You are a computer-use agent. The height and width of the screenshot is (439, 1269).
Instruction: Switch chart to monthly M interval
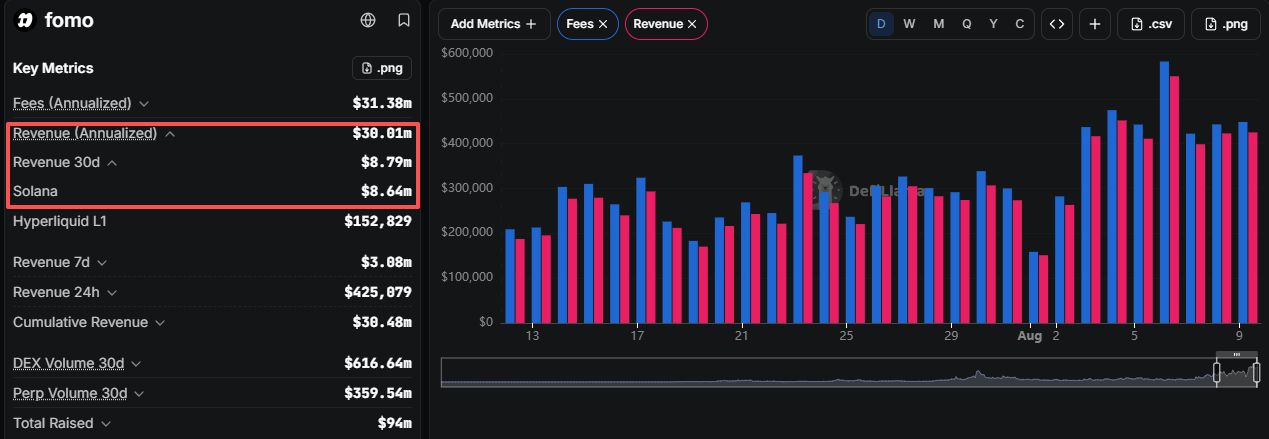tap(938, 24)
